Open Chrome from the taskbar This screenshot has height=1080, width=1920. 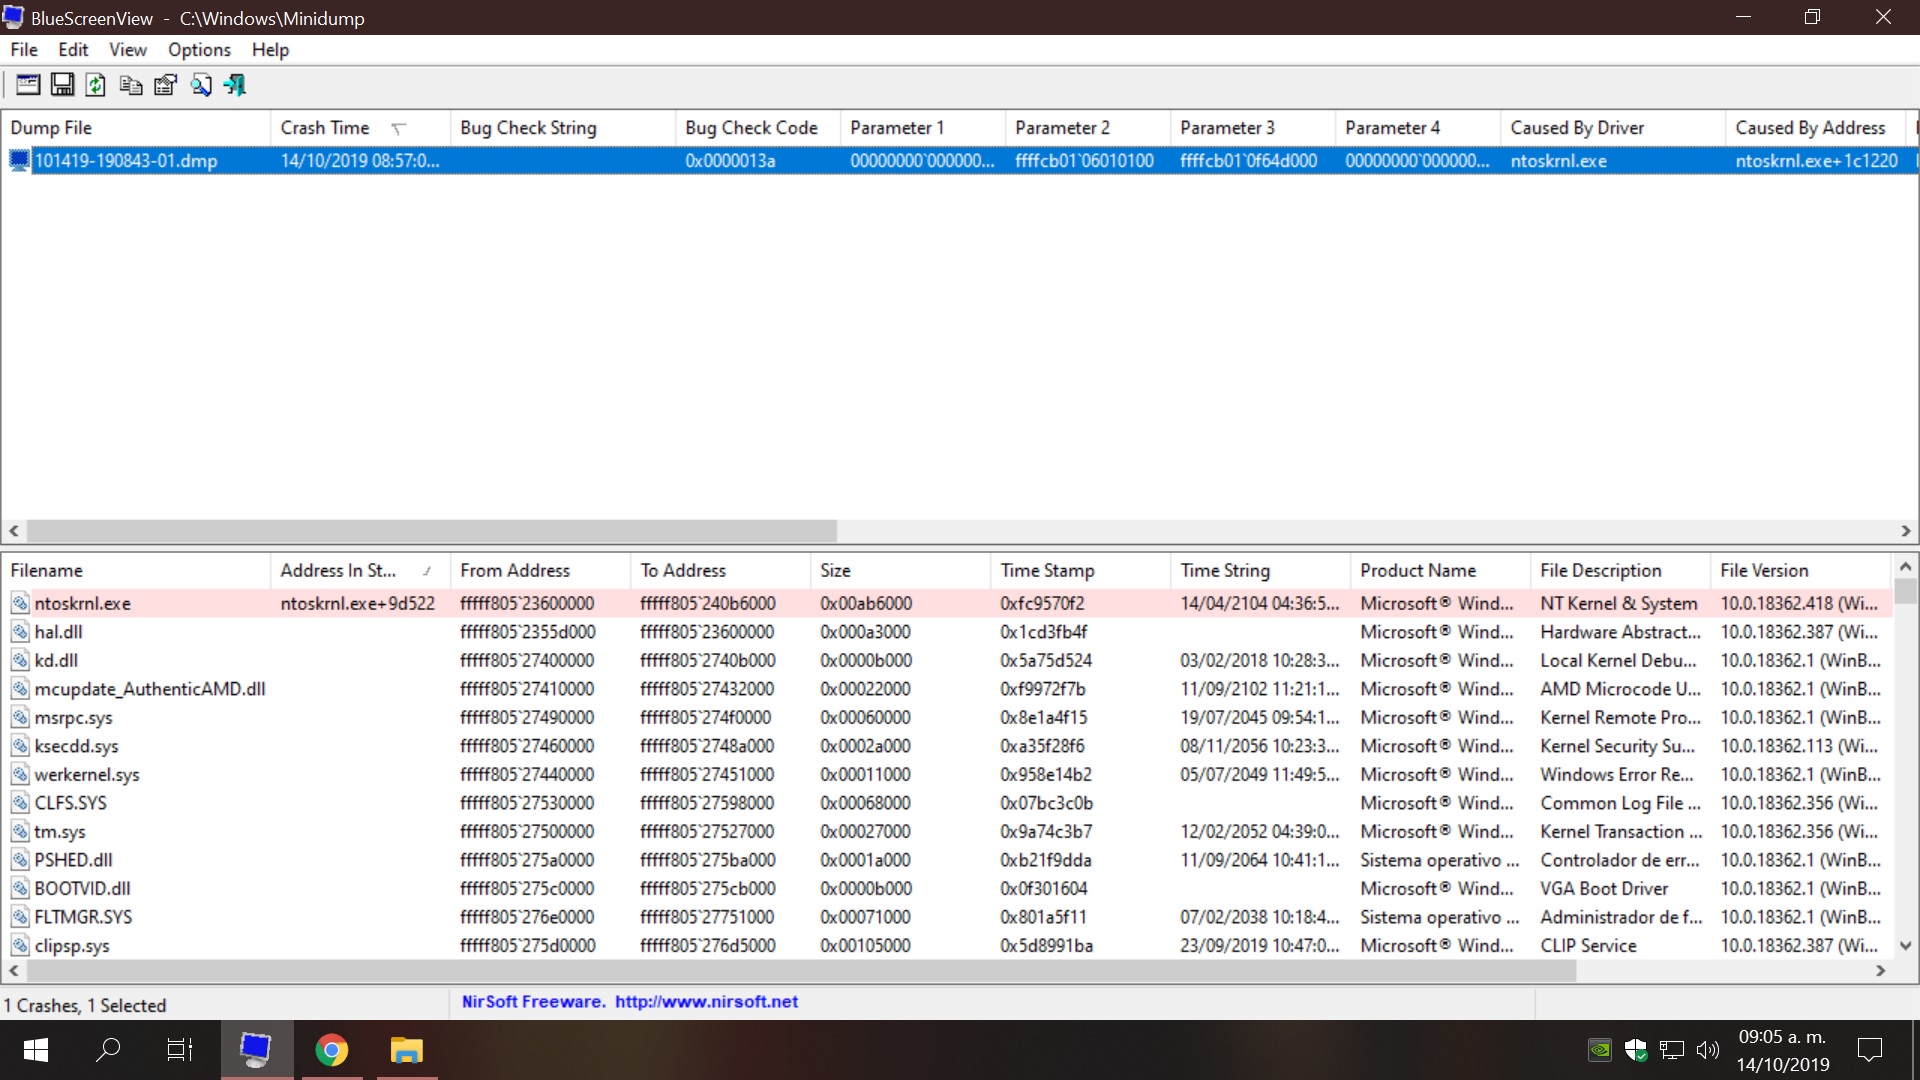(x=331, y=1050)
